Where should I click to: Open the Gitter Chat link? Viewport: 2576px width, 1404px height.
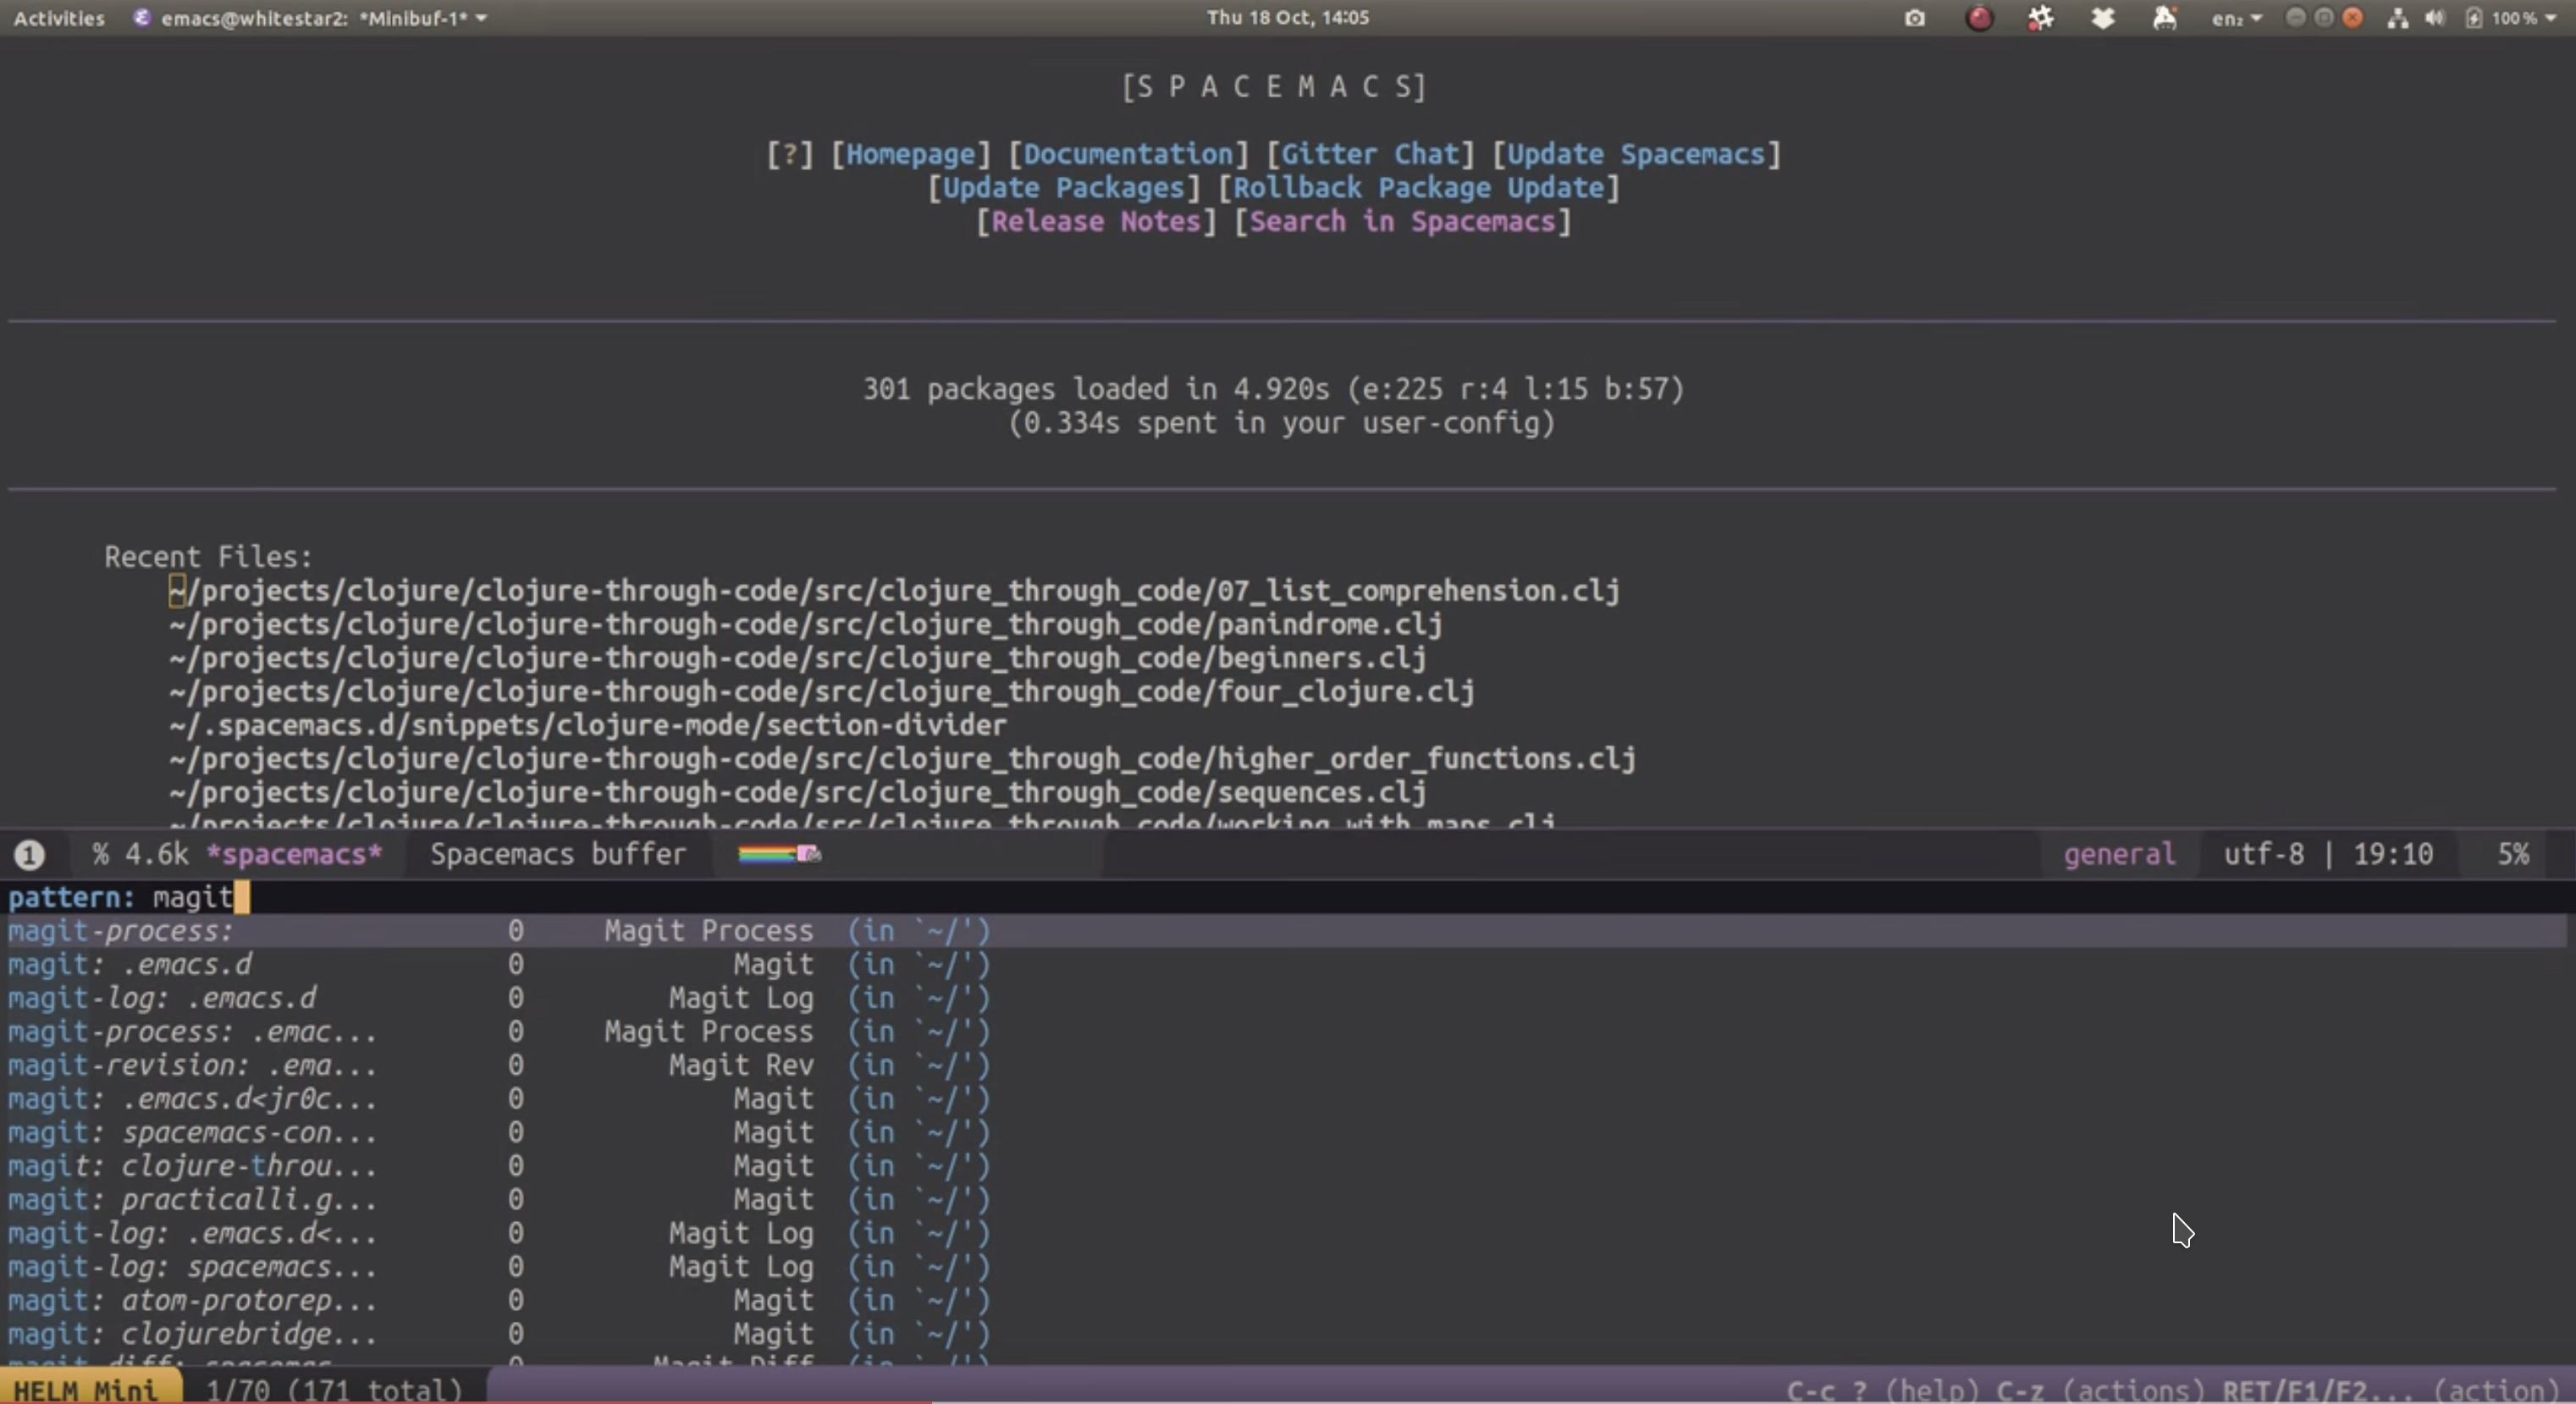(1370, 154)
